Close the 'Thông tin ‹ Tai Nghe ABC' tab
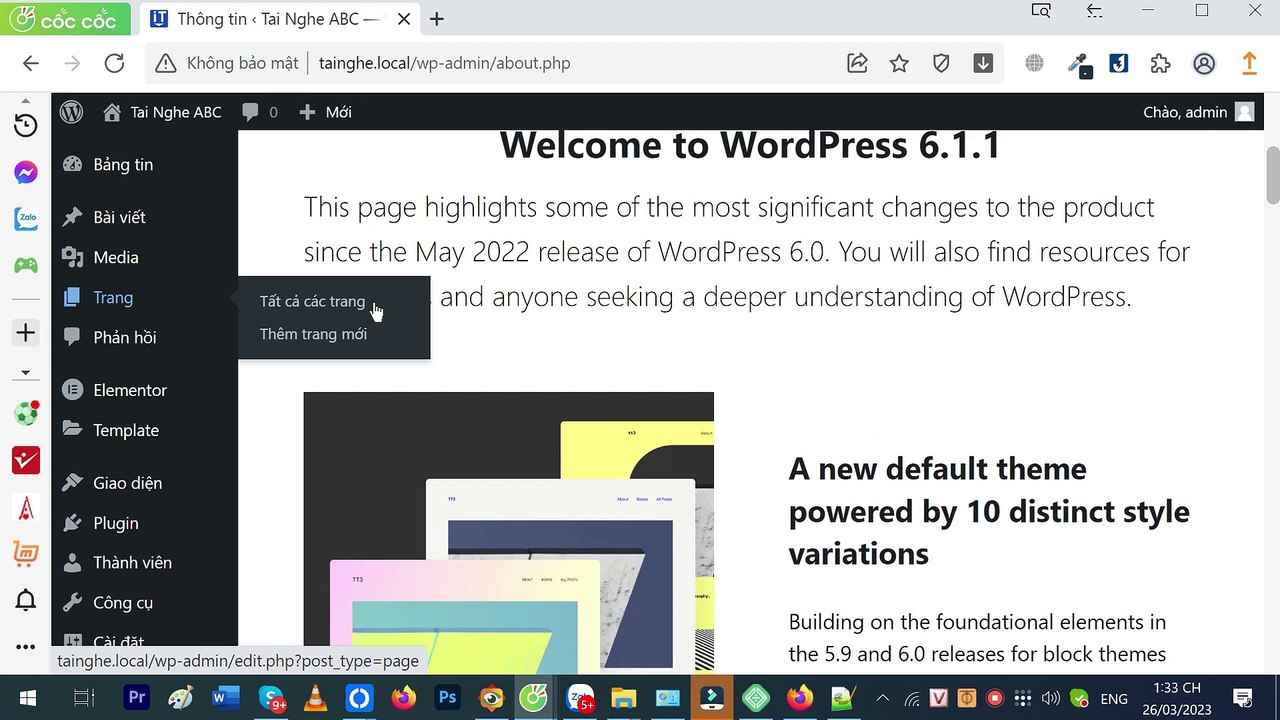The width and height of the screenshot is (1280, 720). 403,19
